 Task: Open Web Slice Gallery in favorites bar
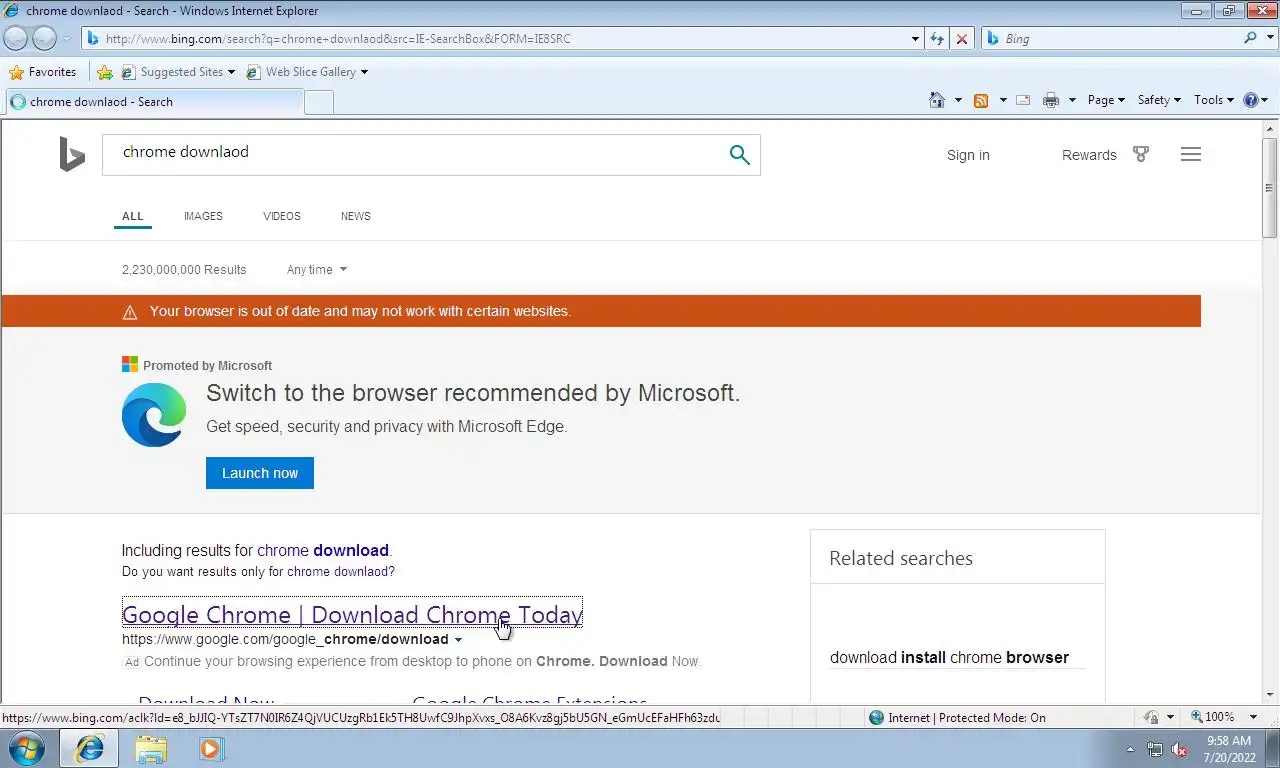click(307, 72)
